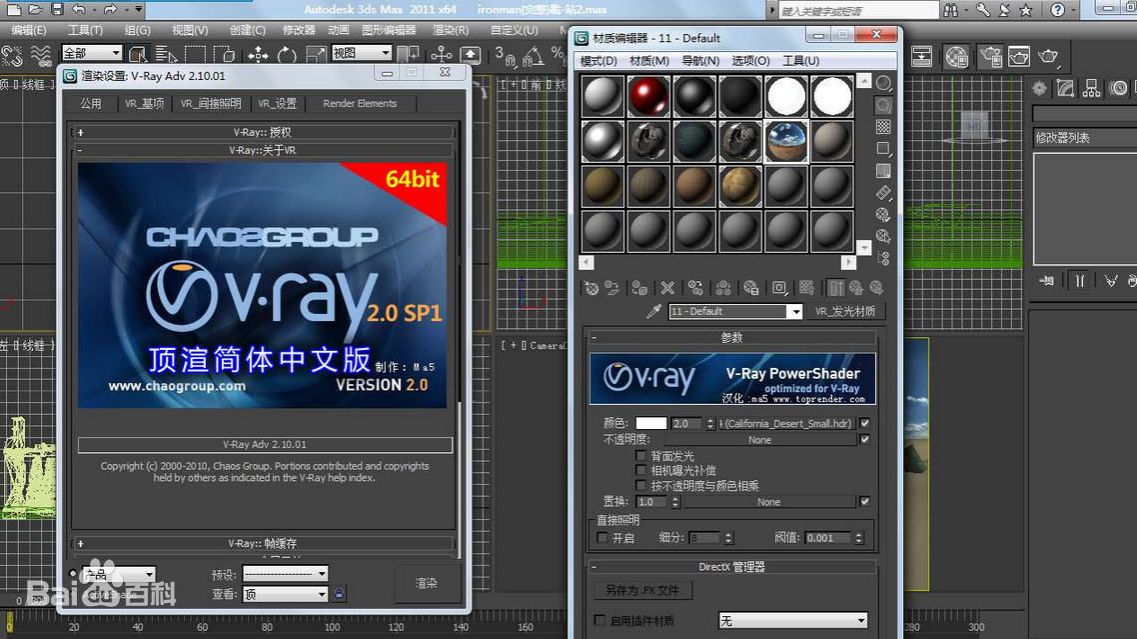
Task: Open the 11 - Default material name dropdown
Action: tap(795, 311)
